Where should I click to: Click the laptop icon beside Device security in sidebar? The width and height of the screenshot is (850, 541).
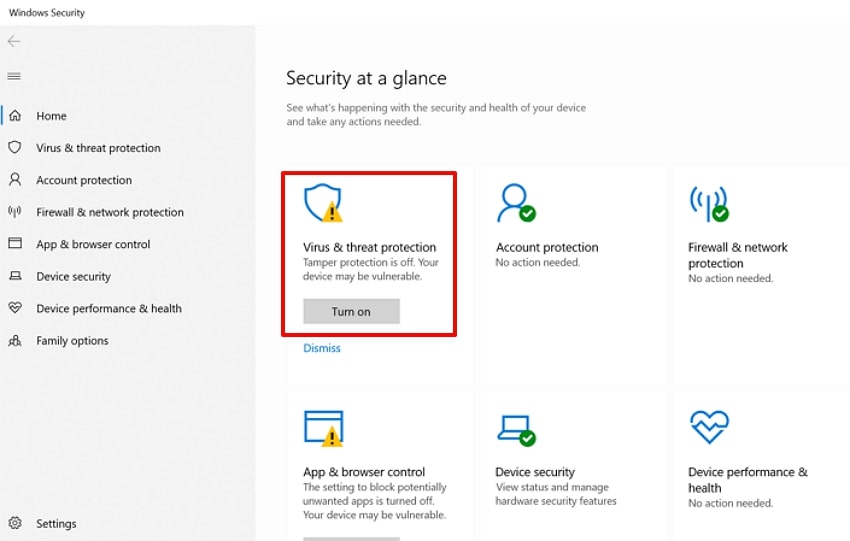click(x=15, y=276)
